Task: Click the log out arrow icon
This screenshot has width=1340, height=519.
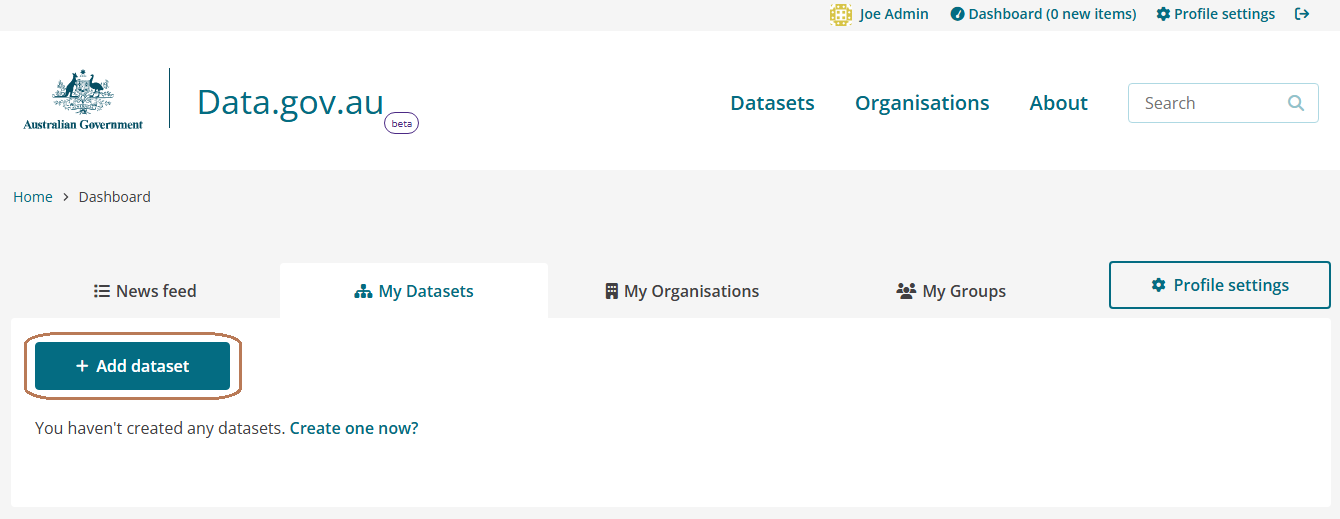Action: pos(1302,14)
